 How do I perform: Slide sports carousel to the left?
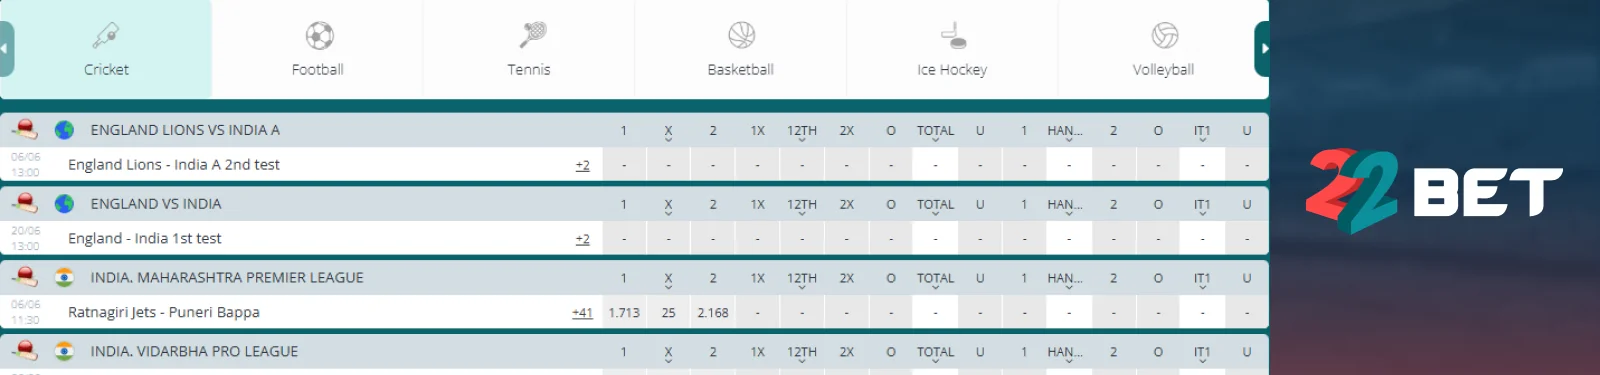pos(6,49)
